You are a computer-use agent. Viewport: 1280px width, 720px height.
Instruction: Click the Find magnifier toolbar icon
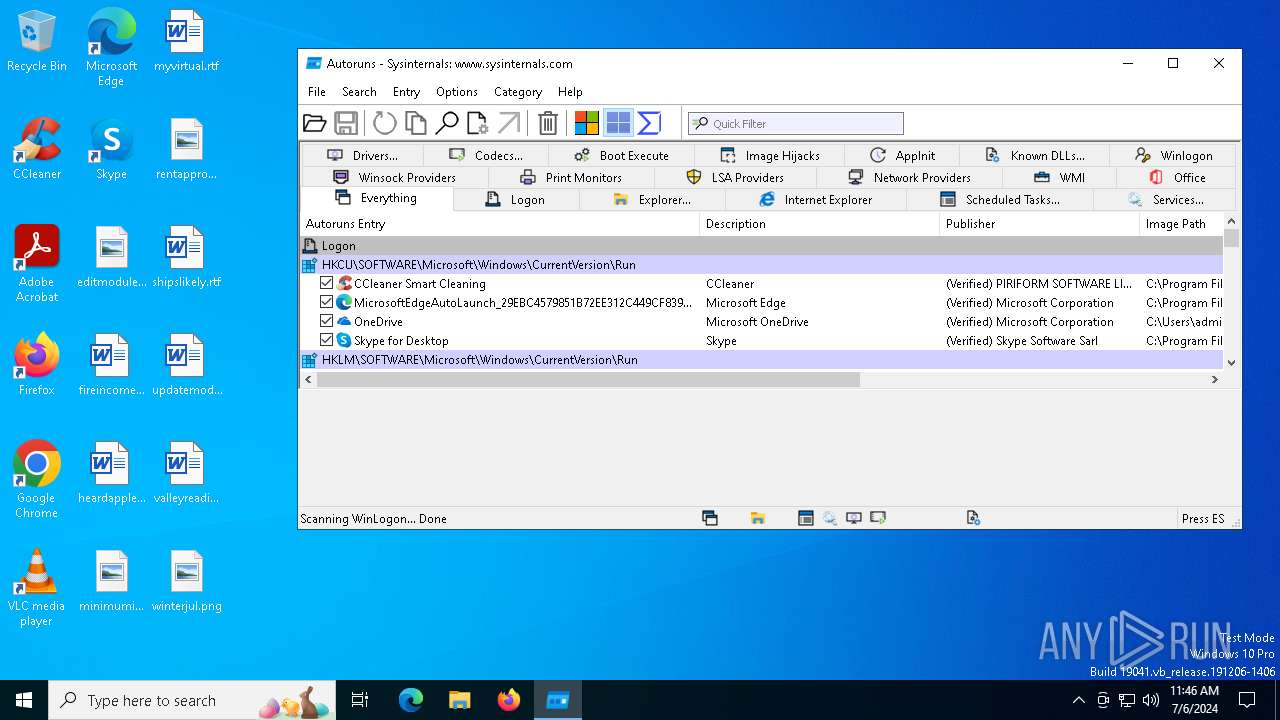tap(447, 123)
